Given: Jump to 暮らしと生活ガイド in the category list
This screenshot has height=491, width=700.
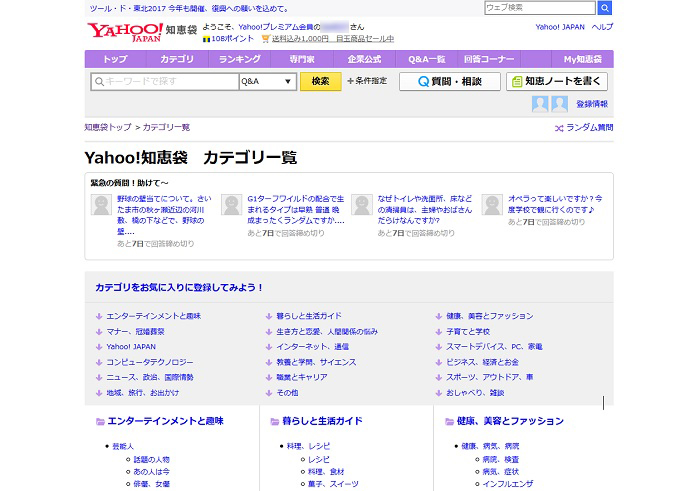Looking at the screenshot, I should (x=309, y=316).
